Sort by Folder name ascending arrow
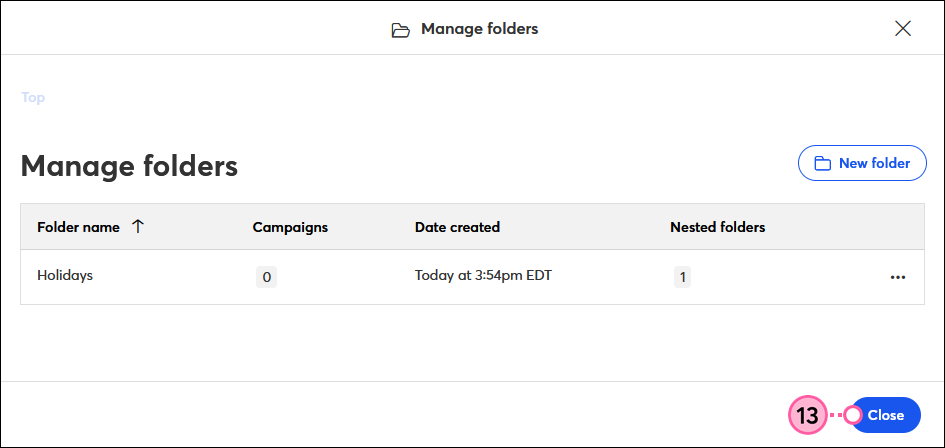Image resolution: width=945 pixels, height=448 pixels. point(138,227)
